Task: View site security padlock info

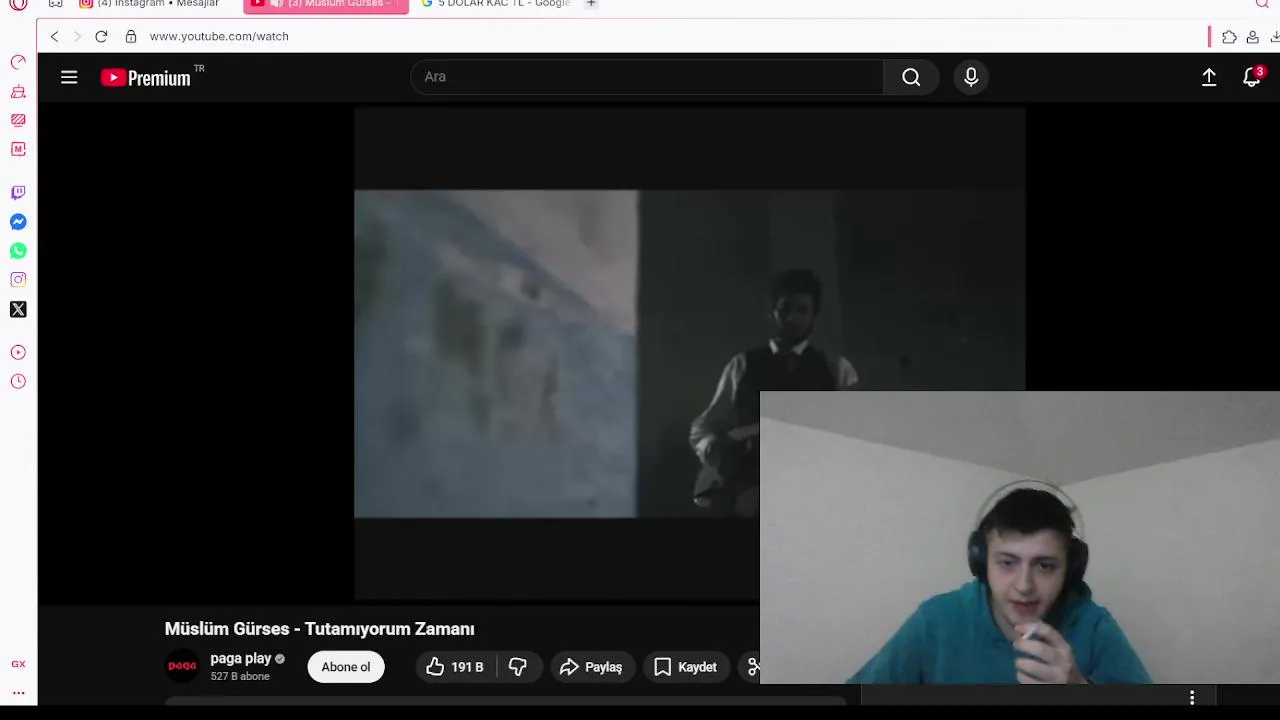Action: point(130,36)
